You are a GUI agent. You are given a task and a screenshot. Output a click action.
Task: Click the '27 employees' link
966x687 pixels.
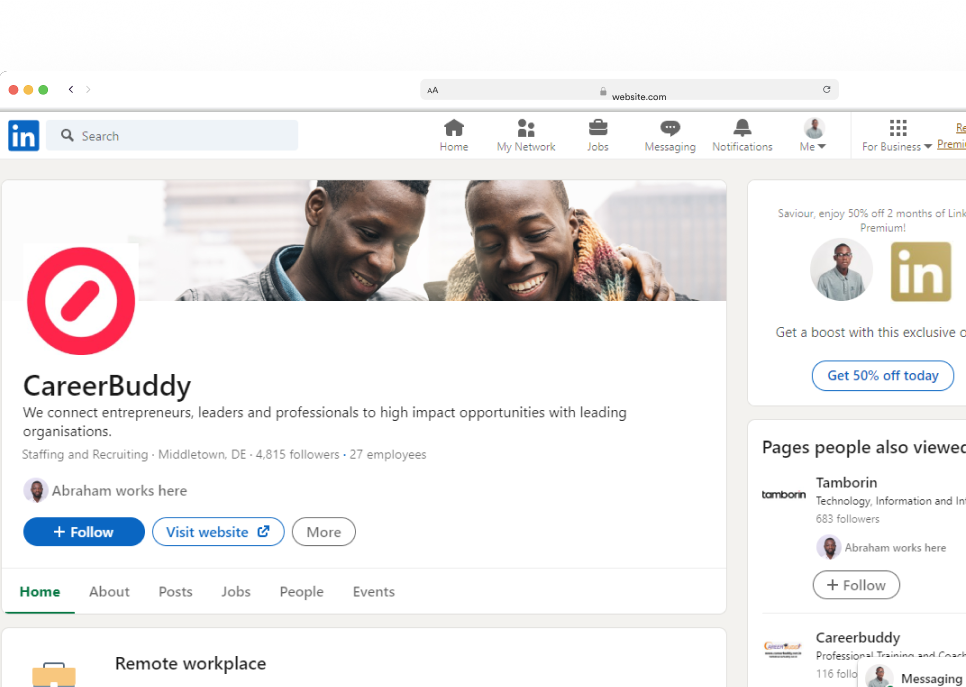(x=388, y=455)
